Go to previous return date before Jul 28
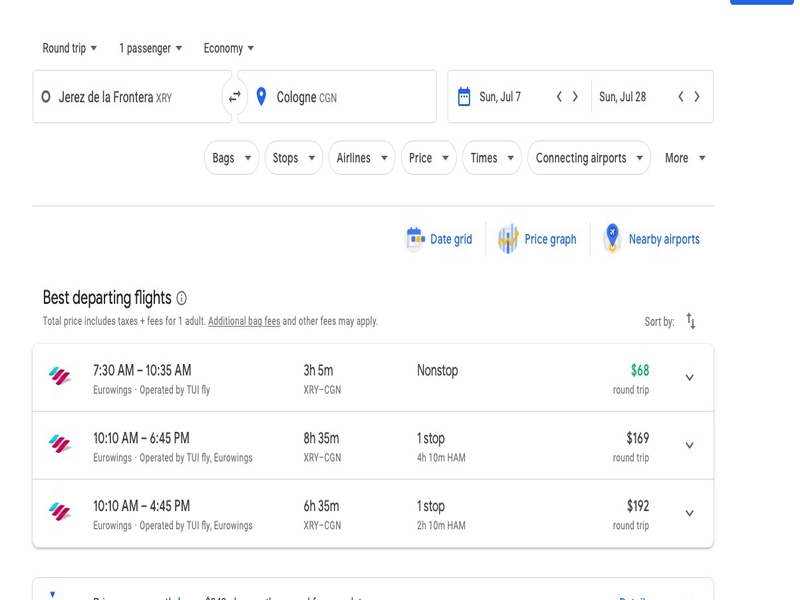The image size is (800, 600). [681, 96]
